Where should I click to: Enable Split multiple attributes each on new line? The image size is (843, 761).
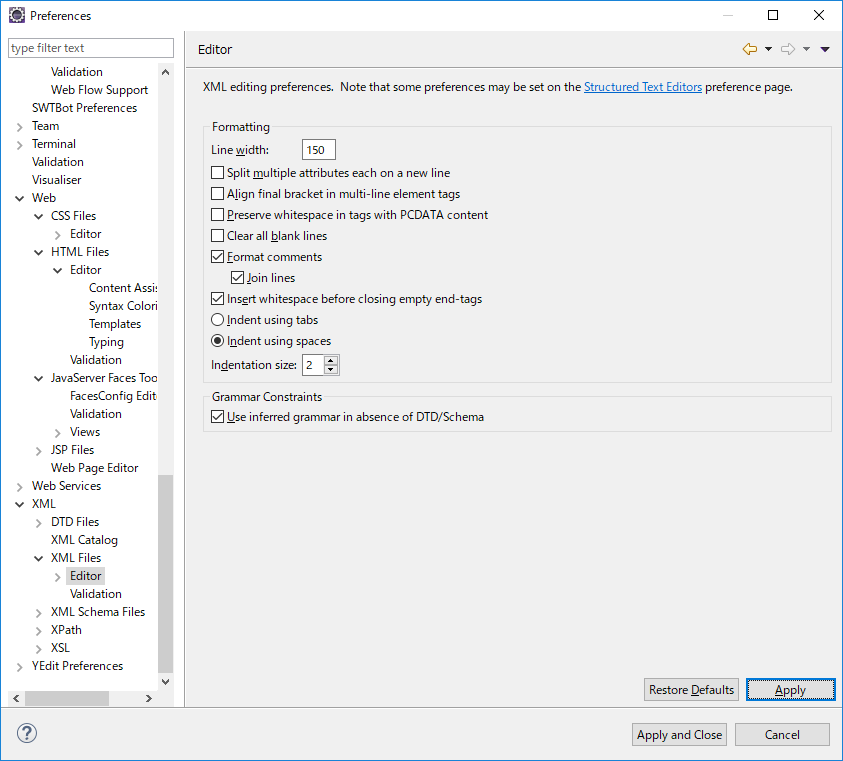(217, 173)
